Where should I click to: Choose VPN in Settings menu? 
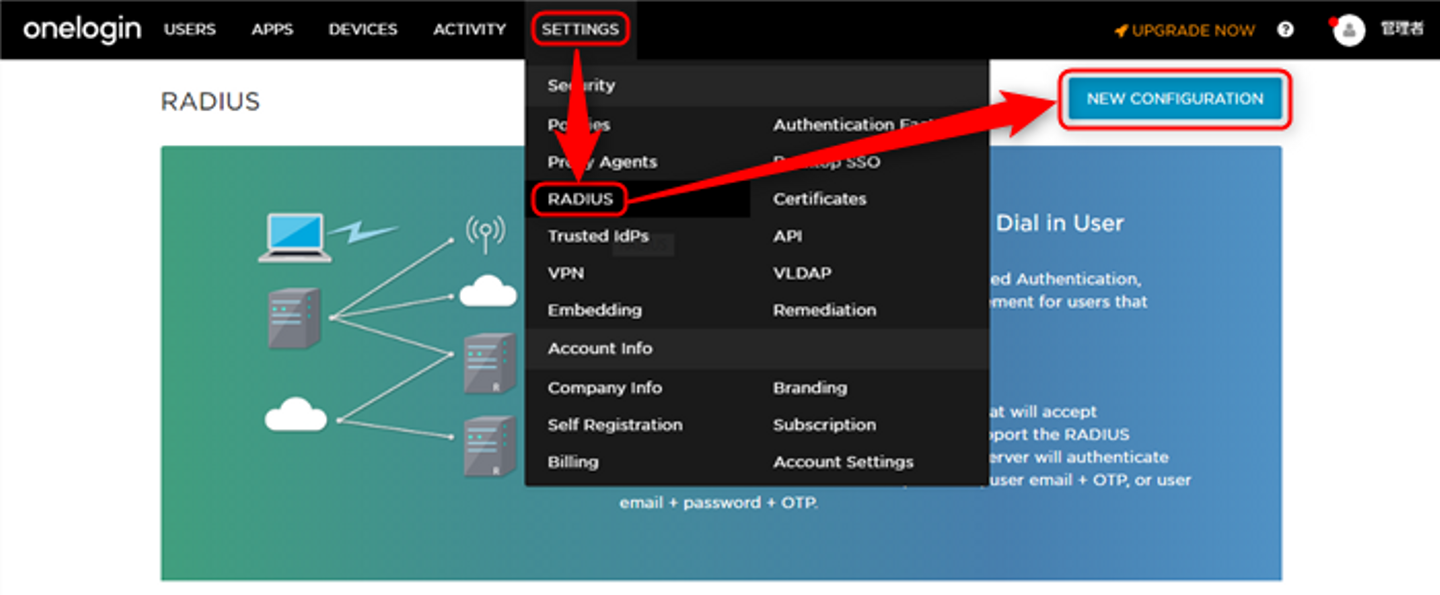[566, 273]
